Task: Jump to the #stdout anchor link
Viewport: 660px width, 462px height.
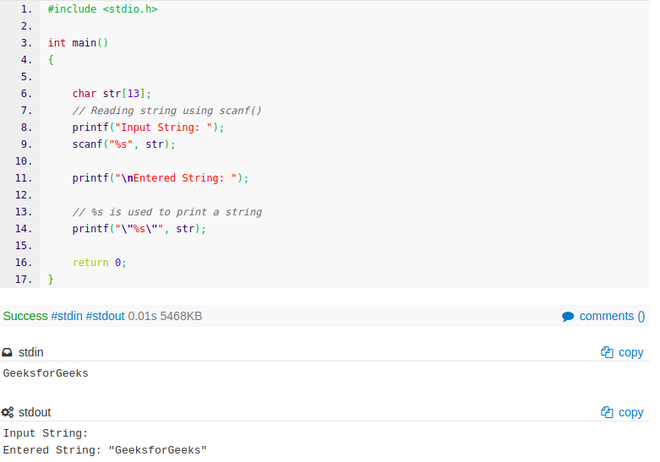Action: coord(105,316)
